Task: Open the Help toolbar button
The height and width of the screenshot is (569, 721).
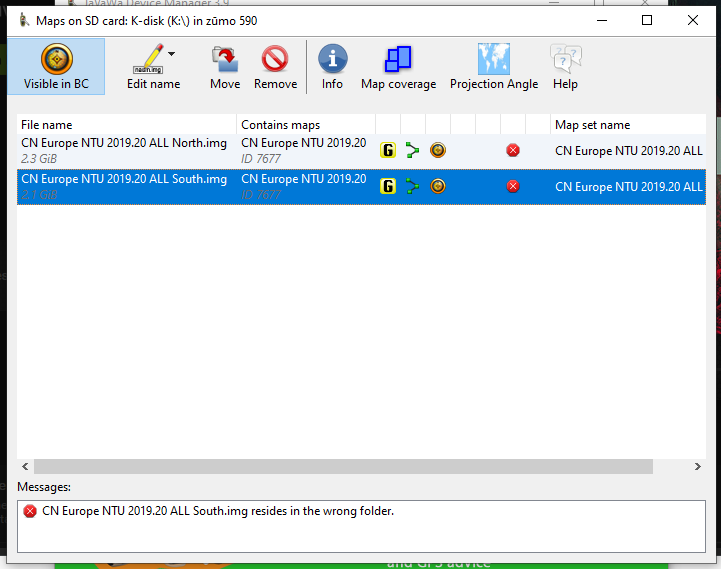Action: pyautogui.click(x=565, y=67)
